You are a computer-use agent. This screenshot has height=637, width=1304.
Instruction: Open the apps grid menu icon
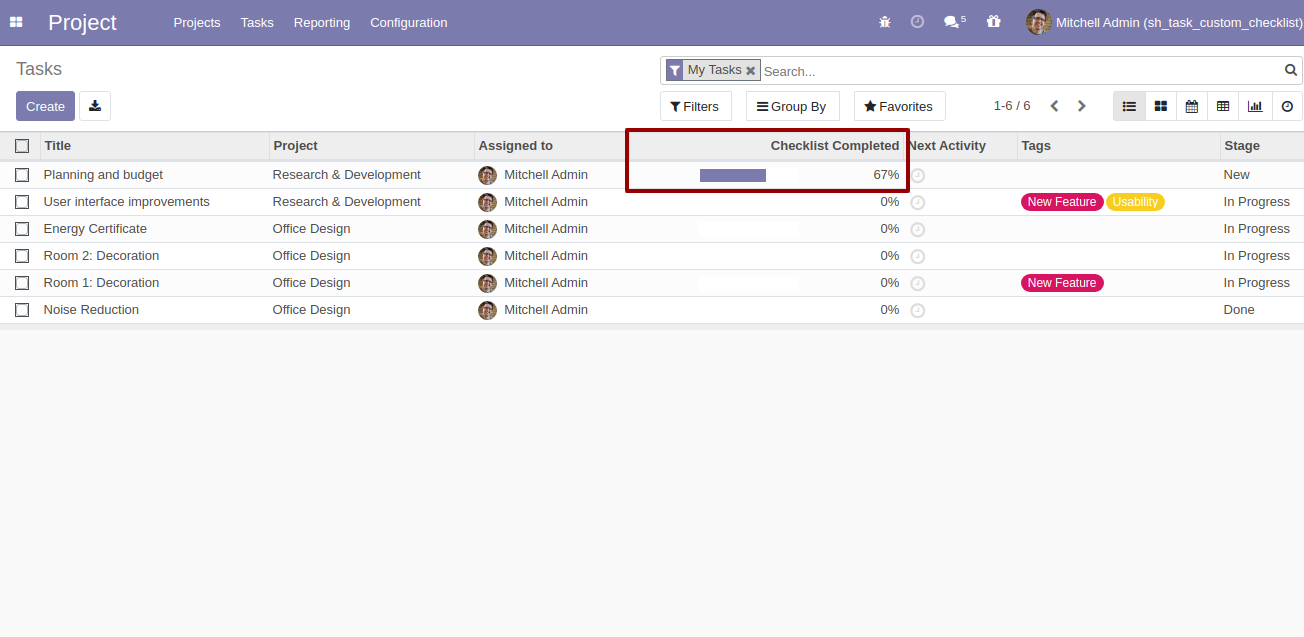point(16,22)
